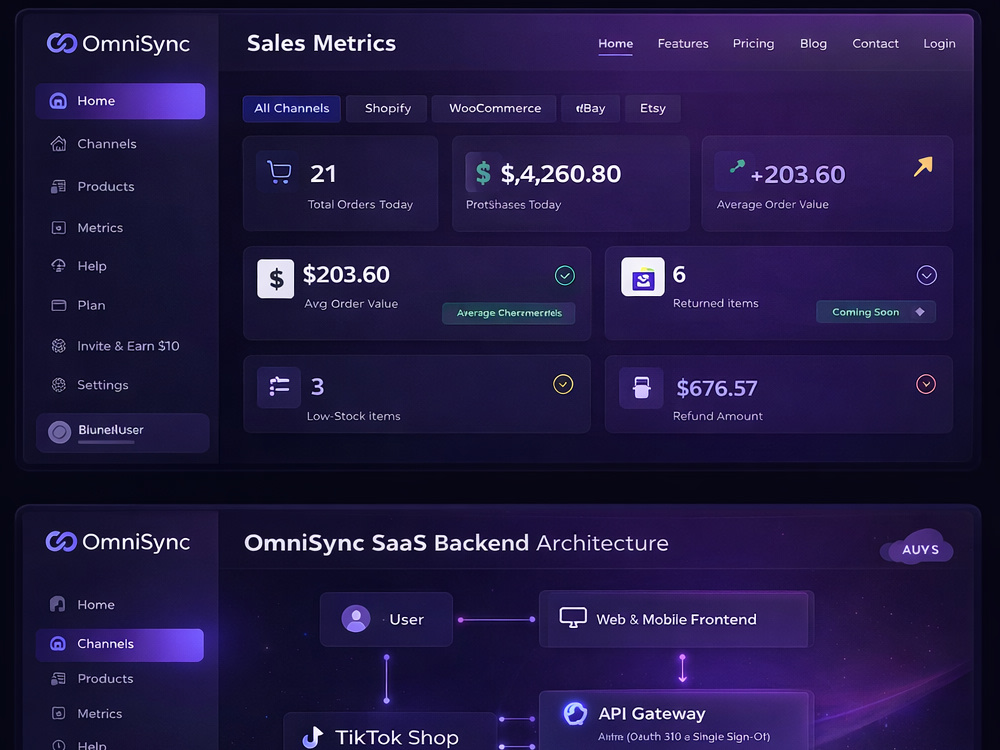Go to Home in the lower sidebar
Viewport: 1000px width, 750px height.
[96, 605]
